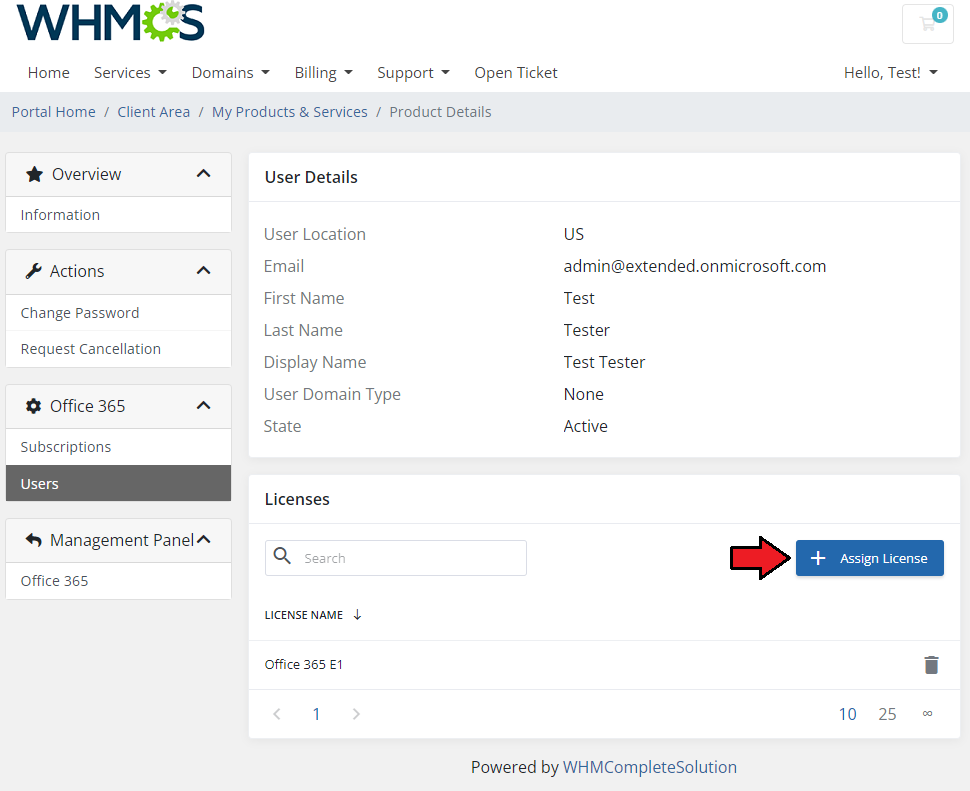Screen dimensions: 970x791
Task: Open Subscriptions under Office 365
Action: [118, 447]
